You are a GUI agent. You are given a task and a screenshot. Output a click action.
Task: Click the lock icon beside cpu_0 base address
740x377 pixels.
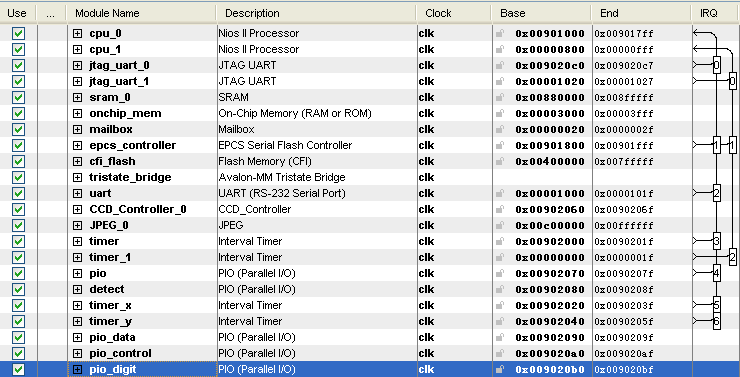coord(499,34)
